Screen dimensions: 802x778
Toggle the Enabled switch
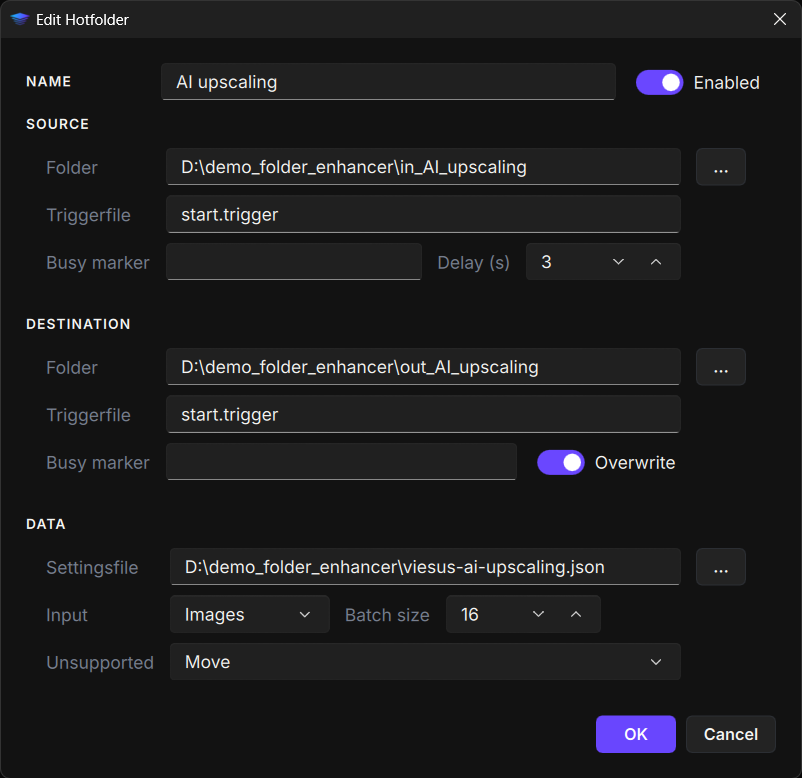pos(659,82)
